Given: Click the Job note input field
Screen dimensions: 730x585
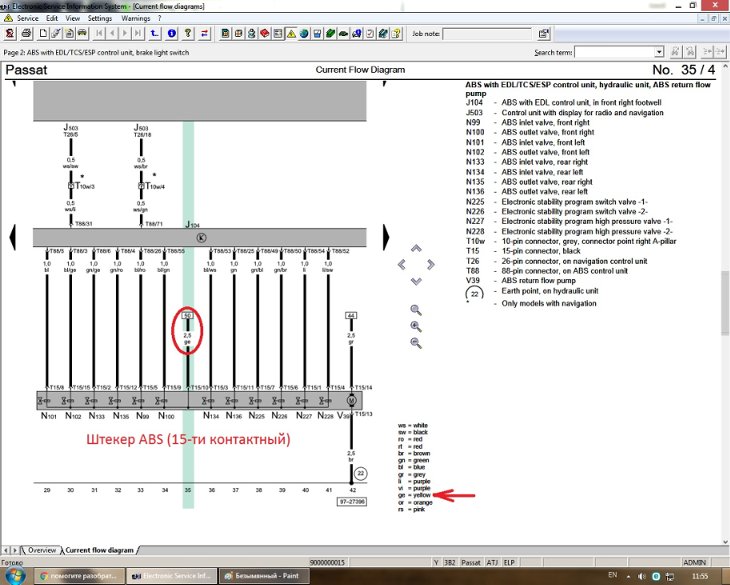Looking at the screenshot, I should tap(487, 34).
